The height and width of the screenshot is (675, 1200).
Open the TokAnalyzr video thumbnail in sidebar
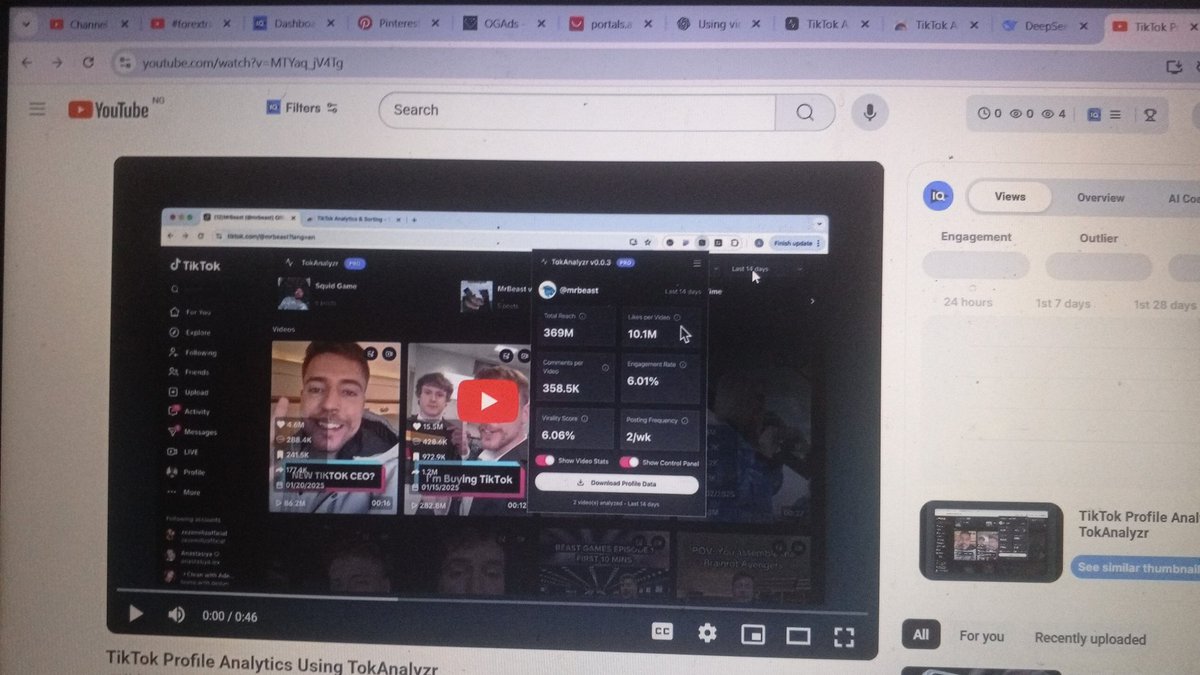[991, 541]
